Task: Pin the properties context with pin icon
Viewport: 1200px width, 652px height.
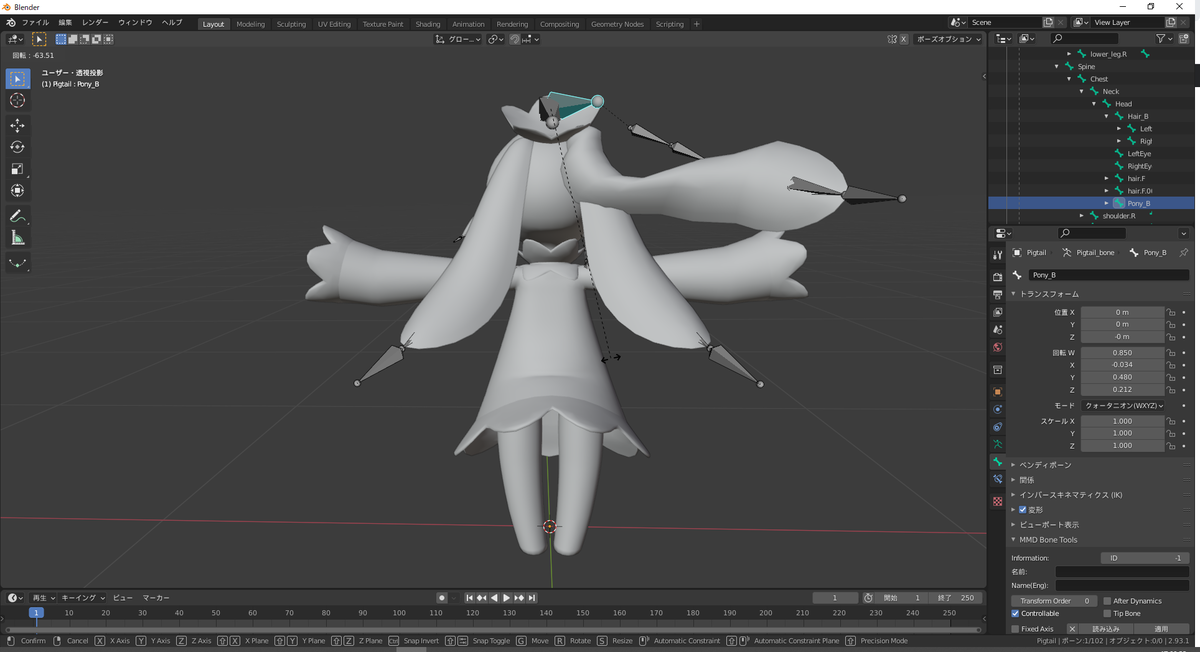Action: (x=1184, y=253)
